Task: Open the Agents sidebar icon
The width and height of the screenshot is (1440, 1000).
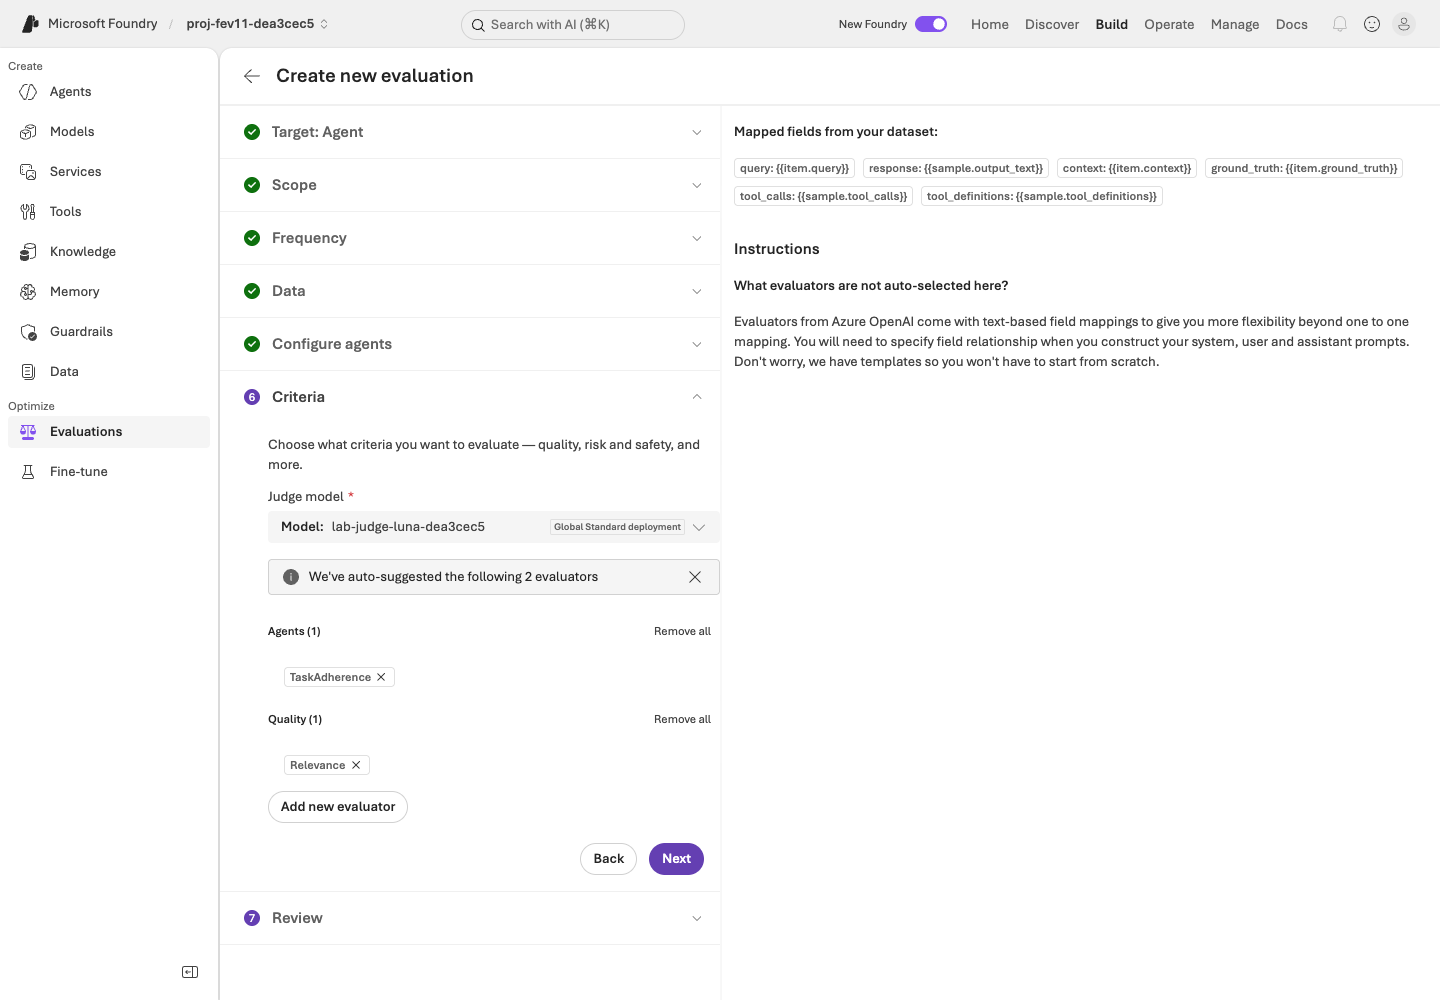Action: click(28, 92)
